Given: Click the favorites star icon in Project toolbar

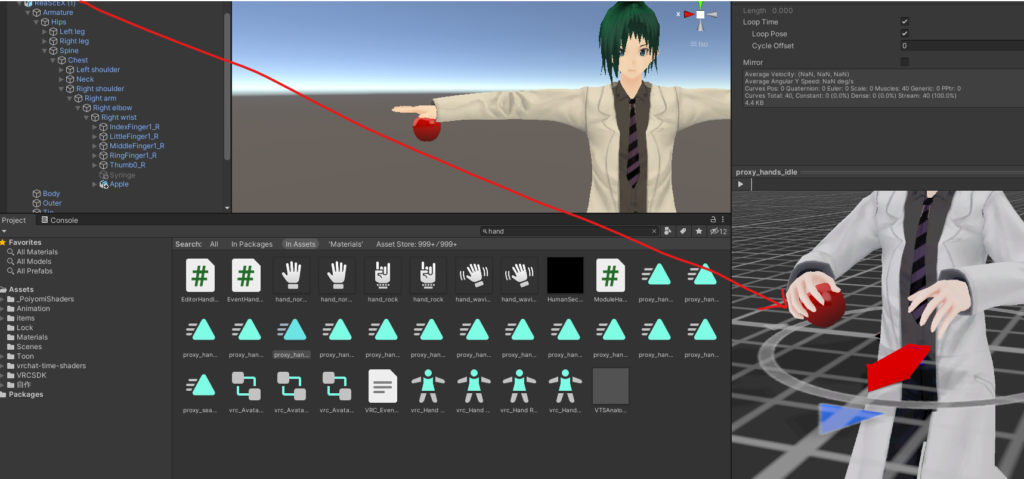Looking at the screenshot, I should 699,231.
